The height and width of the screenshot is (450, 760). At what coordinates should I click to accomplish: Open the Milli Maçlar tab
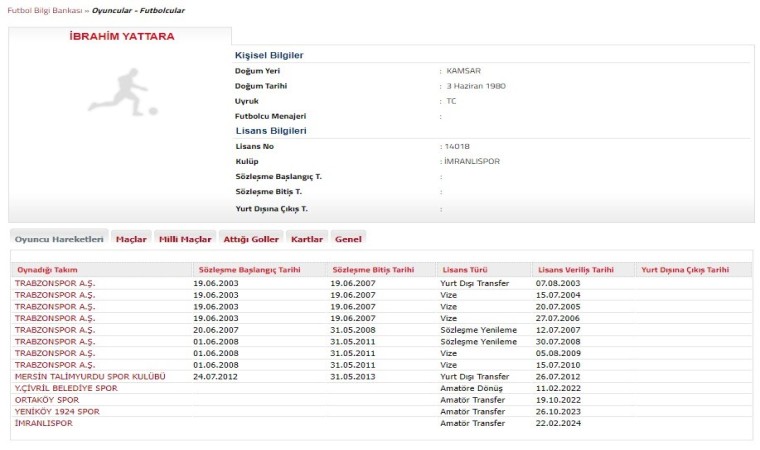point(185,239)
